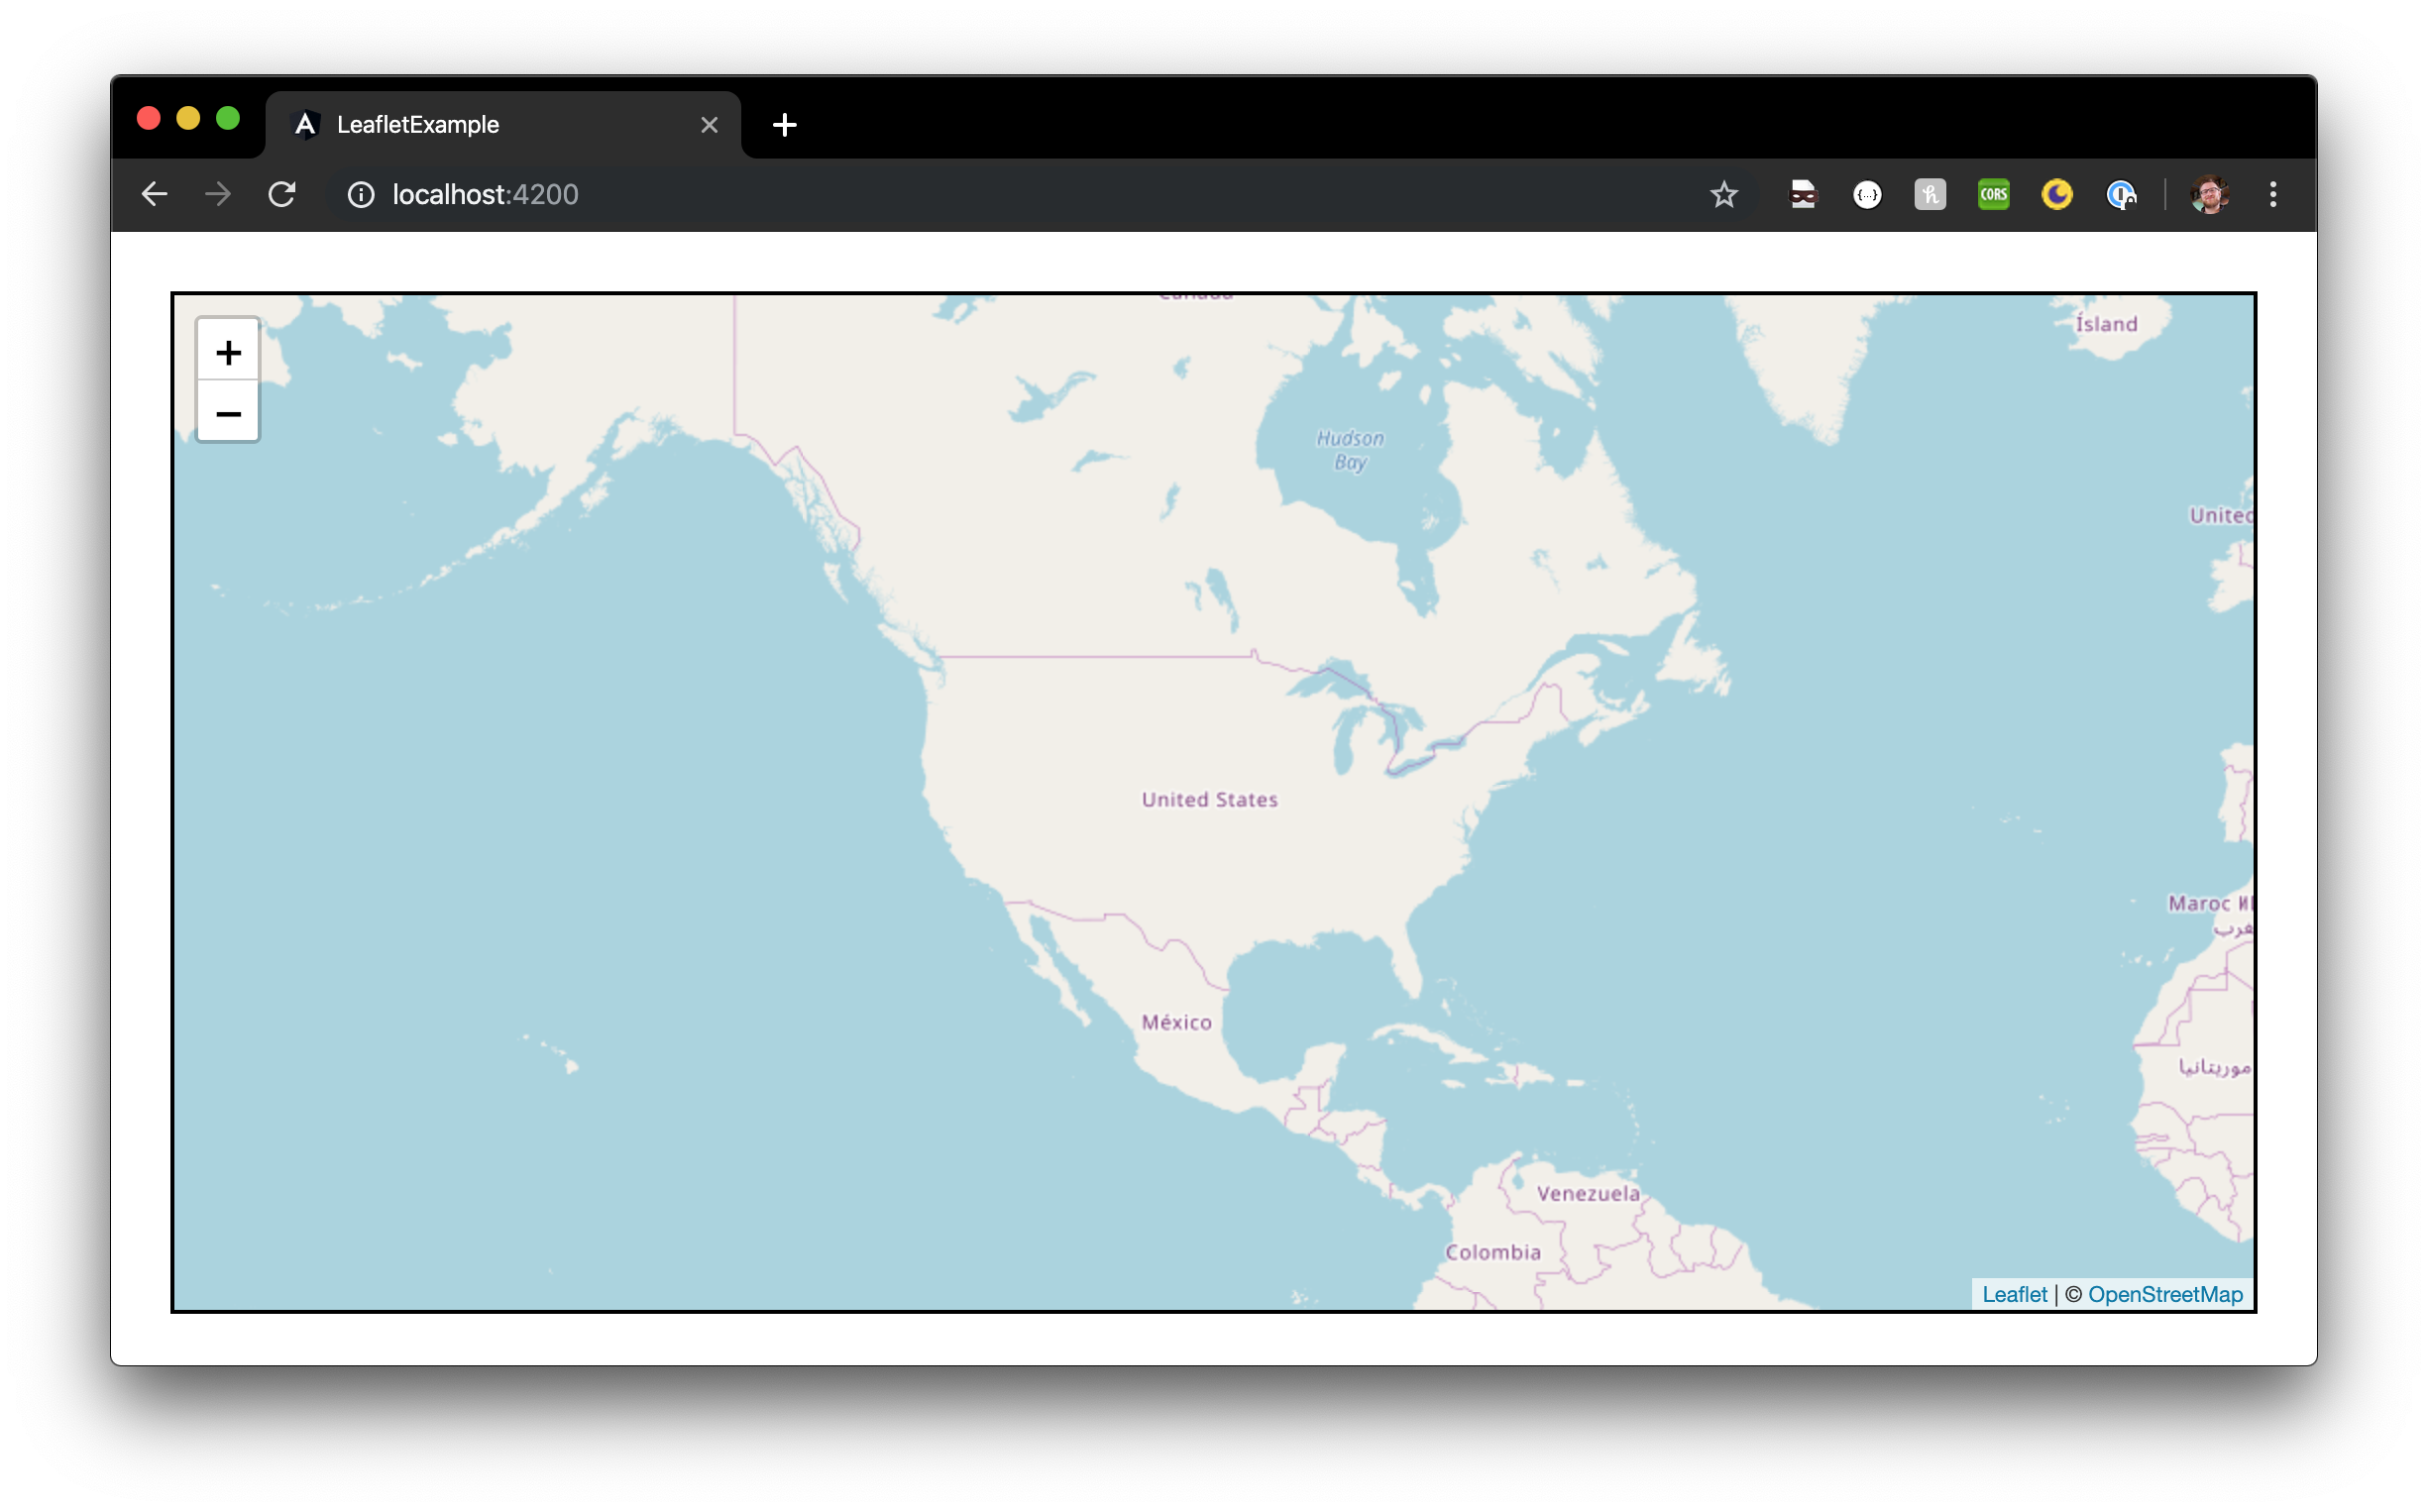Open the user profile avatar menu
The height and width of the screenshot is (1512, 2428).
2209,194
